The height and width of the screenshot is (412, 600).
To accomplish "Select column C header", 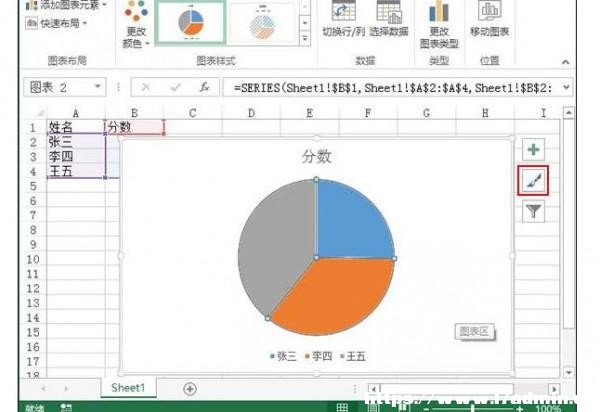I will tap(193, 113).
